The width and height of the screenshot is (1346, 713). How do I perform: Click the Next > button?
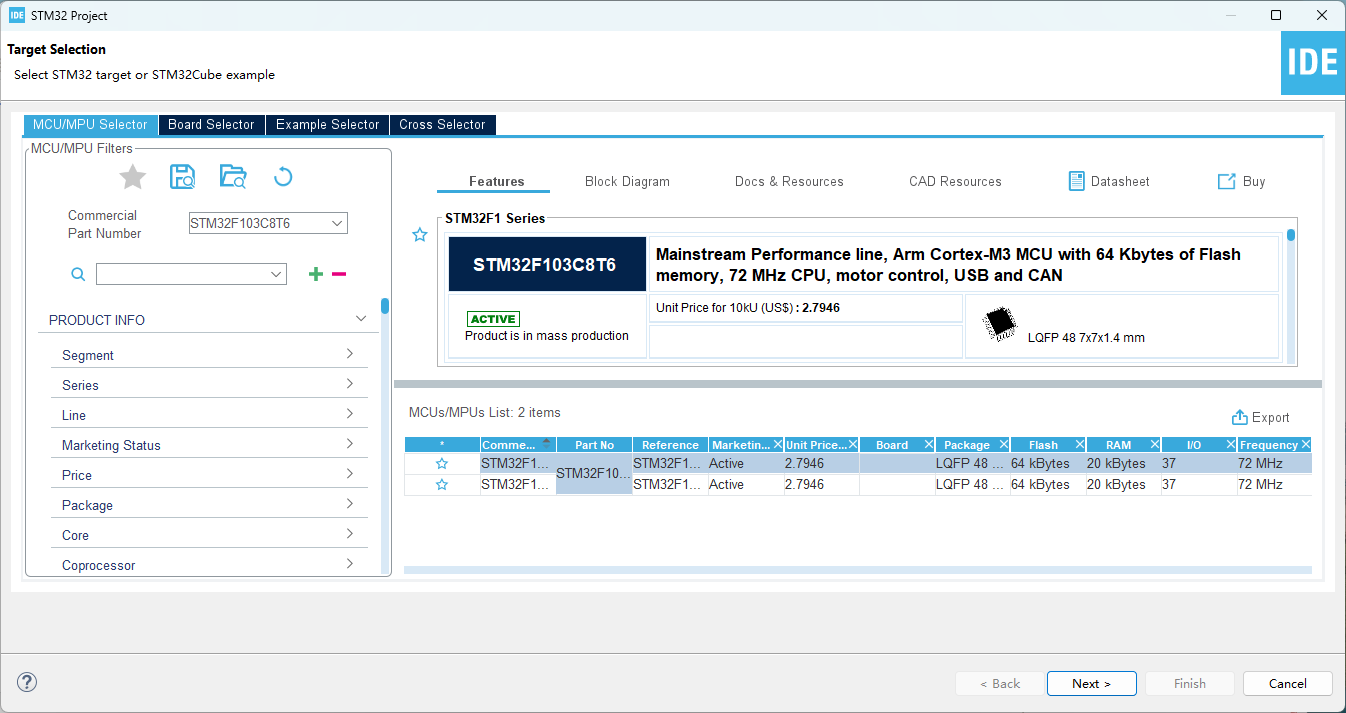(x=1091, y=684)
